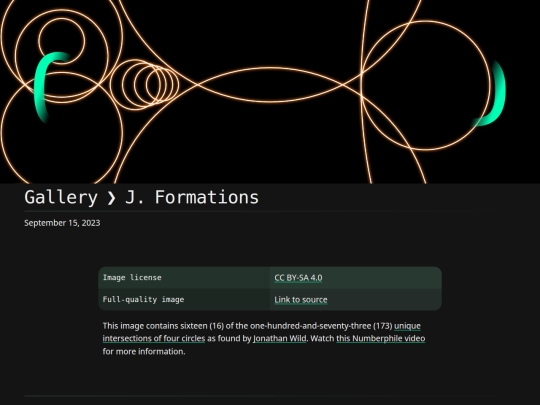Click the circles artwork header image
540x405 pixels.
point(270,92)
